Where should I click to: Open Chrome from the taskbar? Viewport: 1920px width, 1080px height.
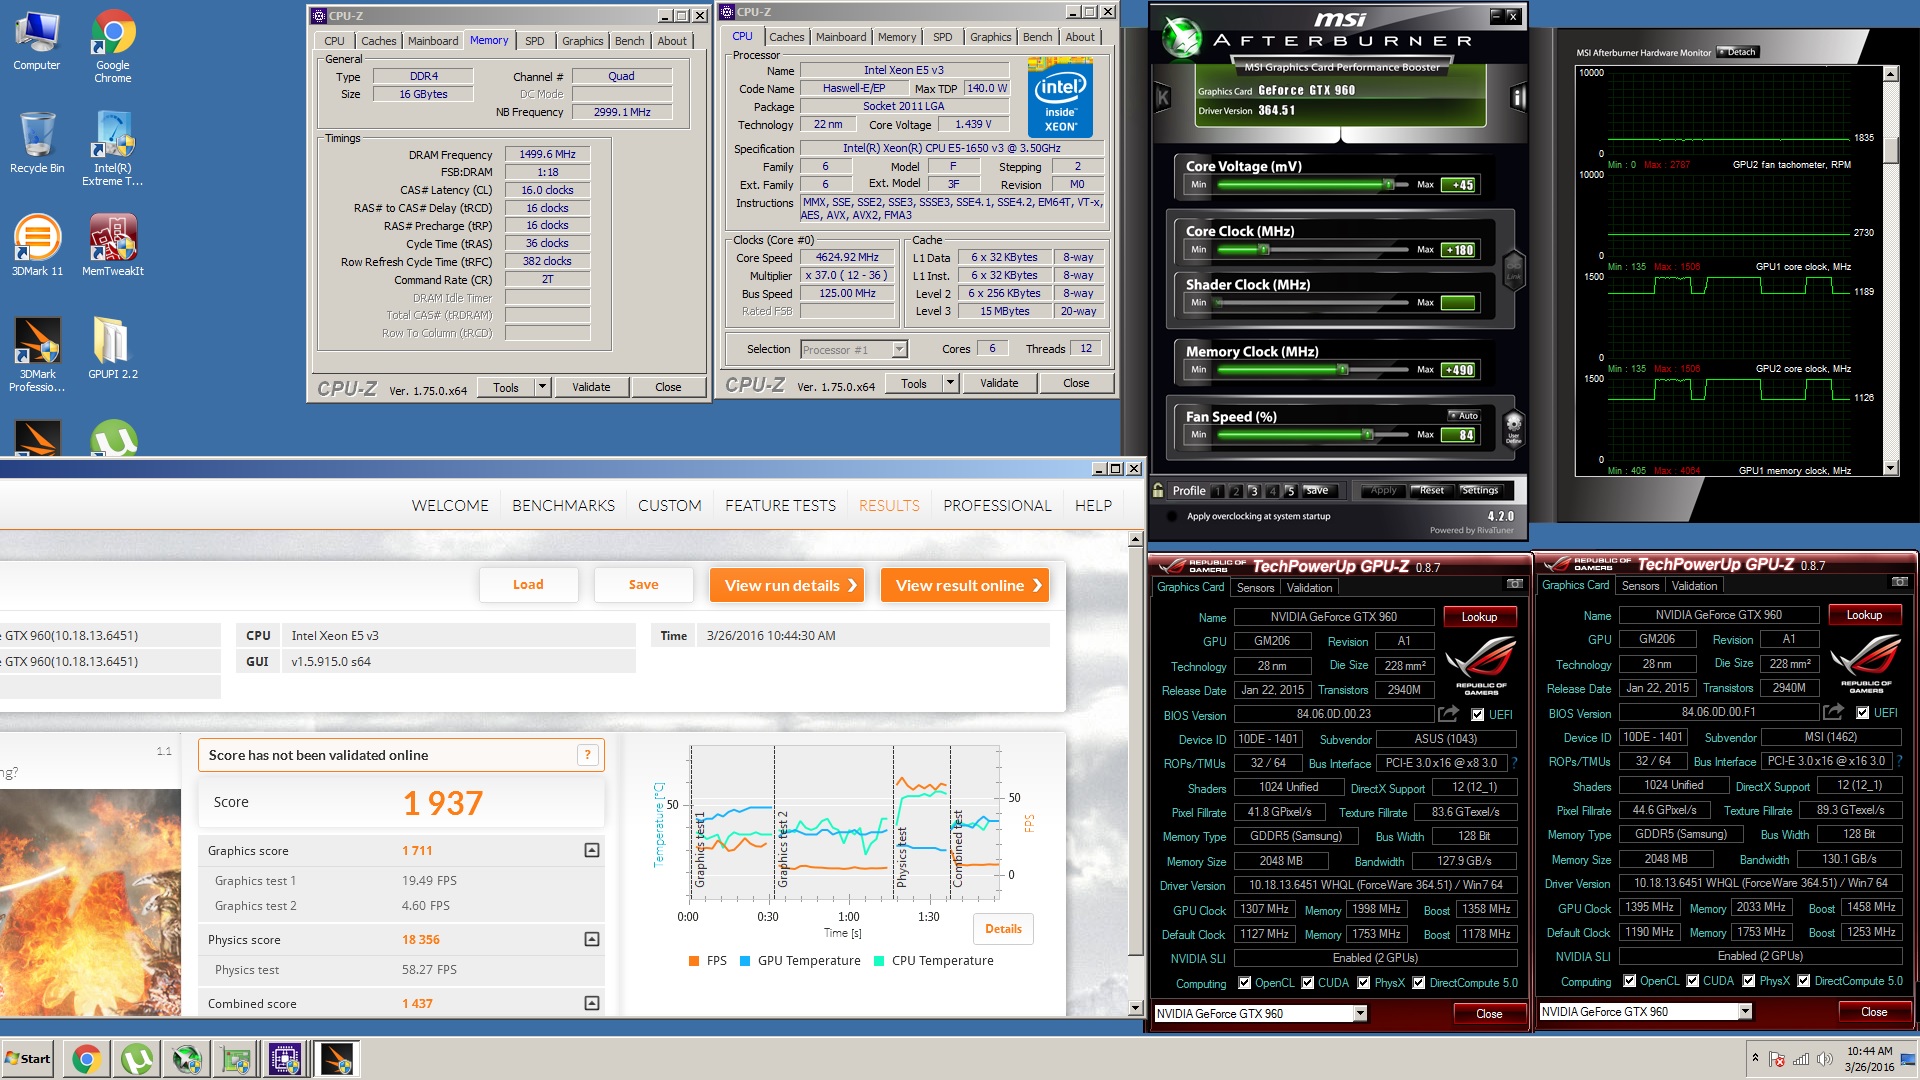pyautogui.click(x=86, y=1059)
